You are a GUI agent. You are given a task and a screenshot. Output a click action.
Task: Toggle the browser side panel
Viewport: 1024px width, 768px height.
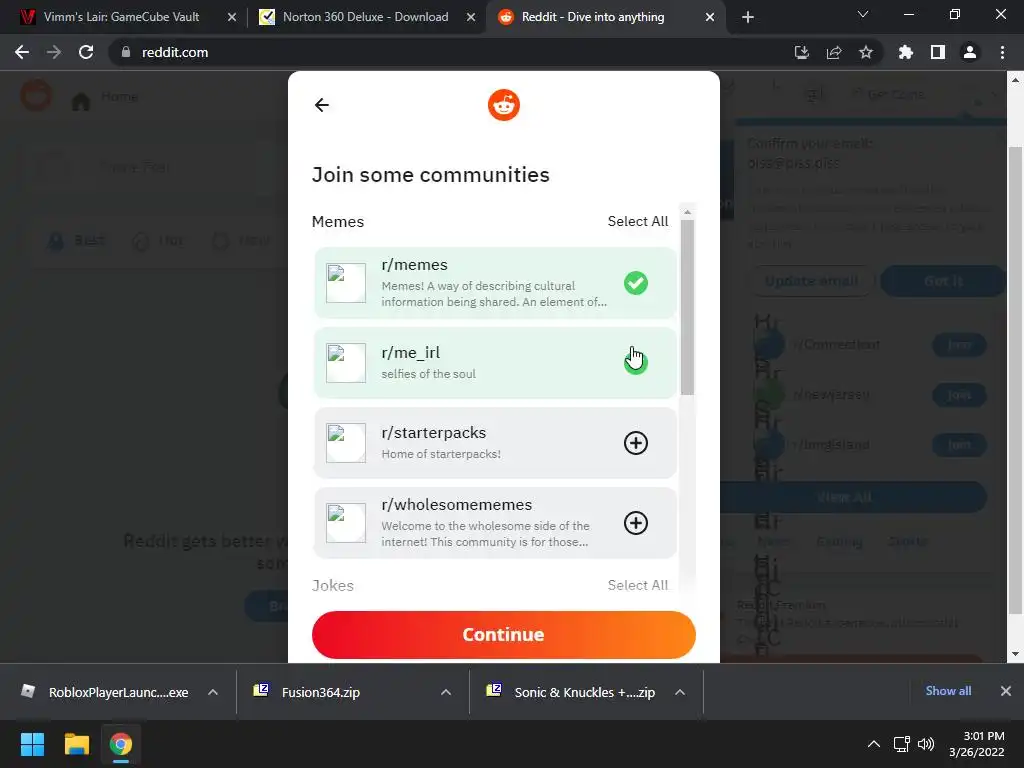coord(938,52)
